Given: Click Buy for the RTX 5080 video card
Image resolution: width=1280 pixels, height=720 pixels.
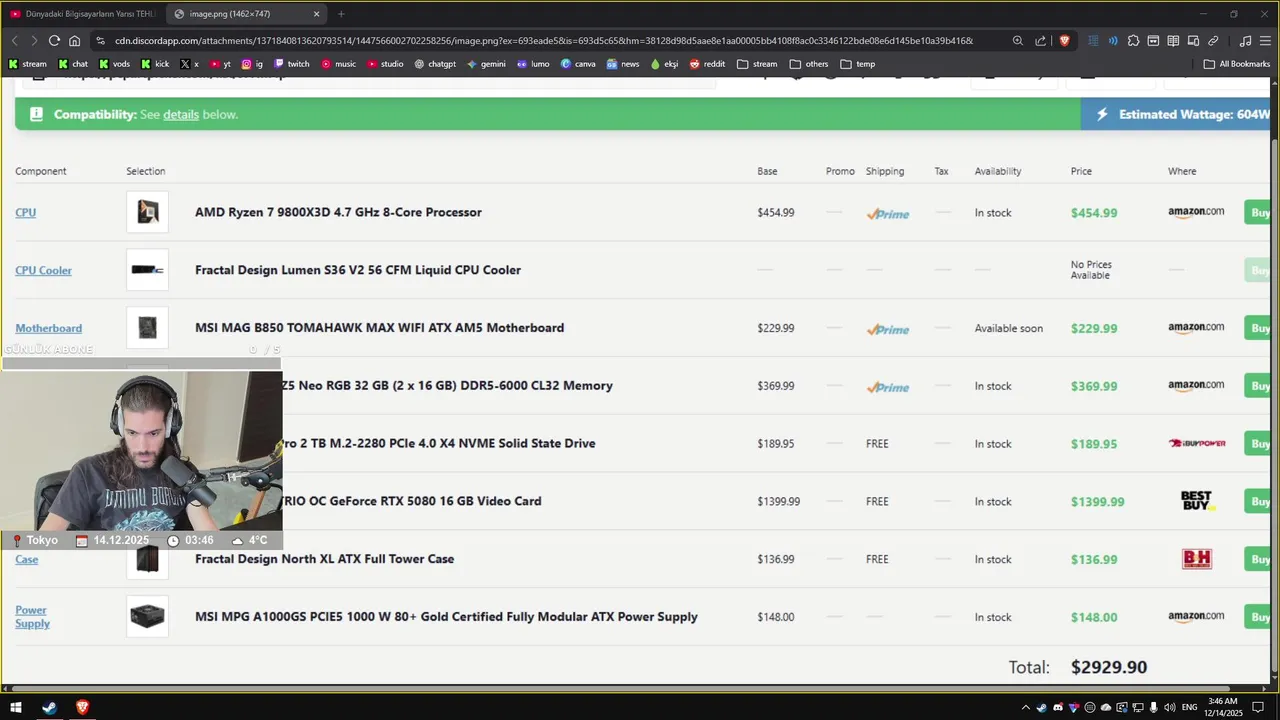Looking at the screenshot, I should pyautogui.click(x=1259, y=501).
